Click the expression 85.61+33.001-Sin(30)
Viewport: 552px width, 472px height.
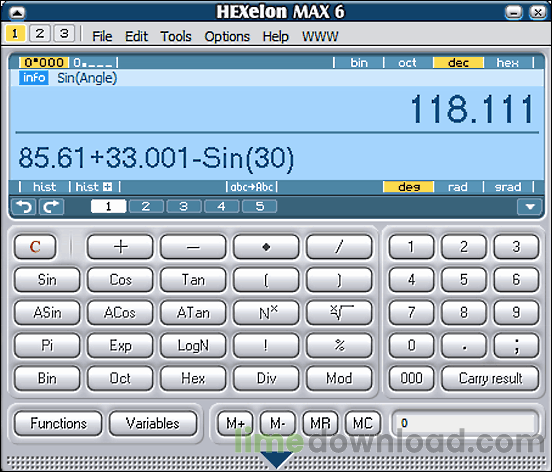(156, 158)
